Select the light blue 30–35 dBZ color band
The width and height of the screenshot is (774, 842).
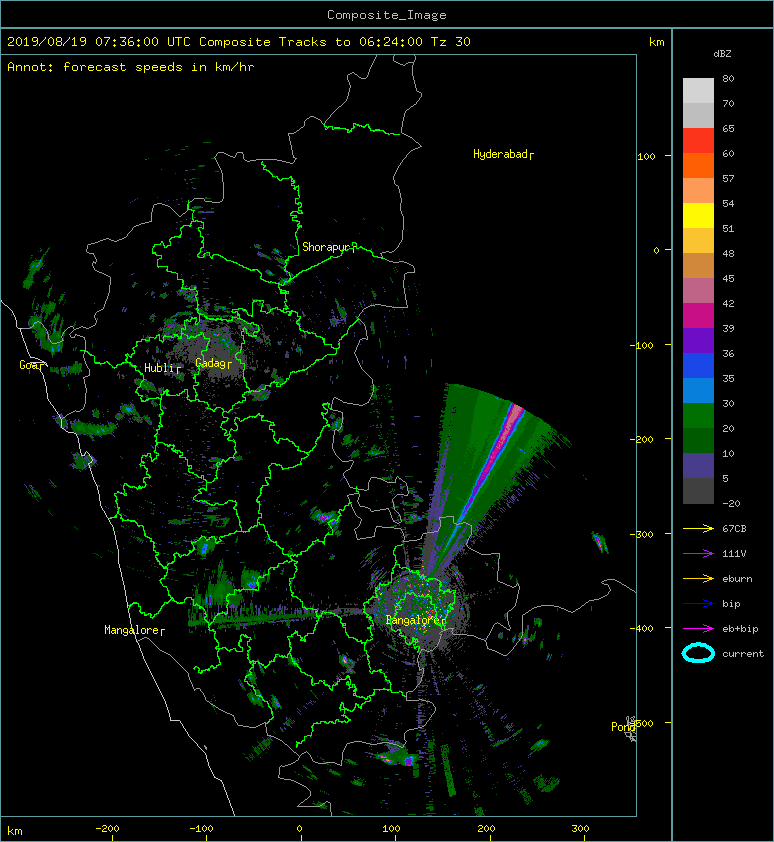(698, 391)
